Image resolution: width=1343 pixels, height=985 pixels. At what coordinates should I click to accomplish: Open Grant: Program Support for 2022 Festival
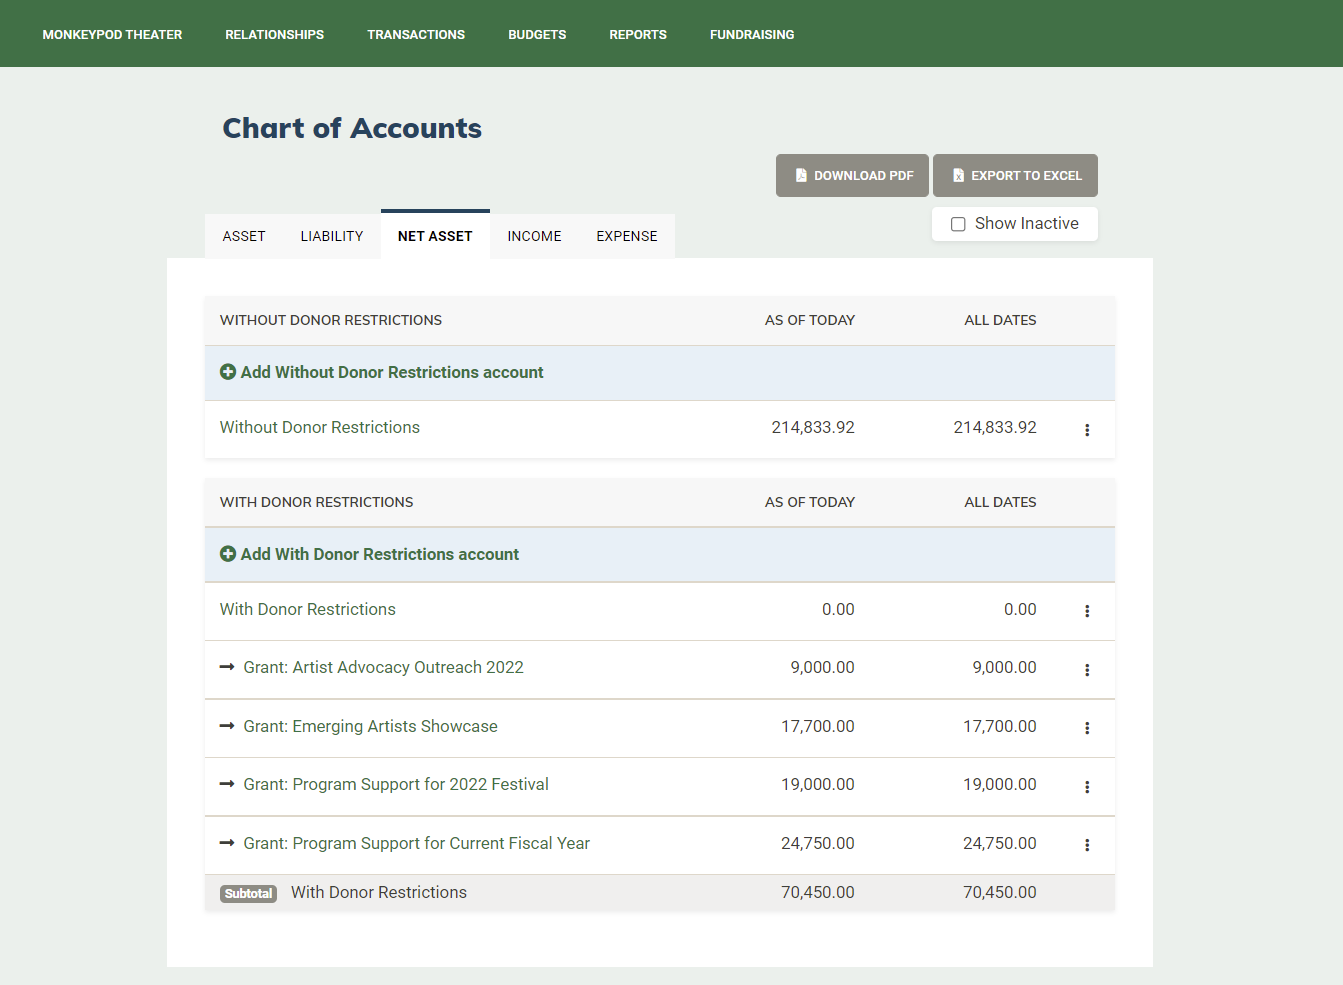(396, 784)
